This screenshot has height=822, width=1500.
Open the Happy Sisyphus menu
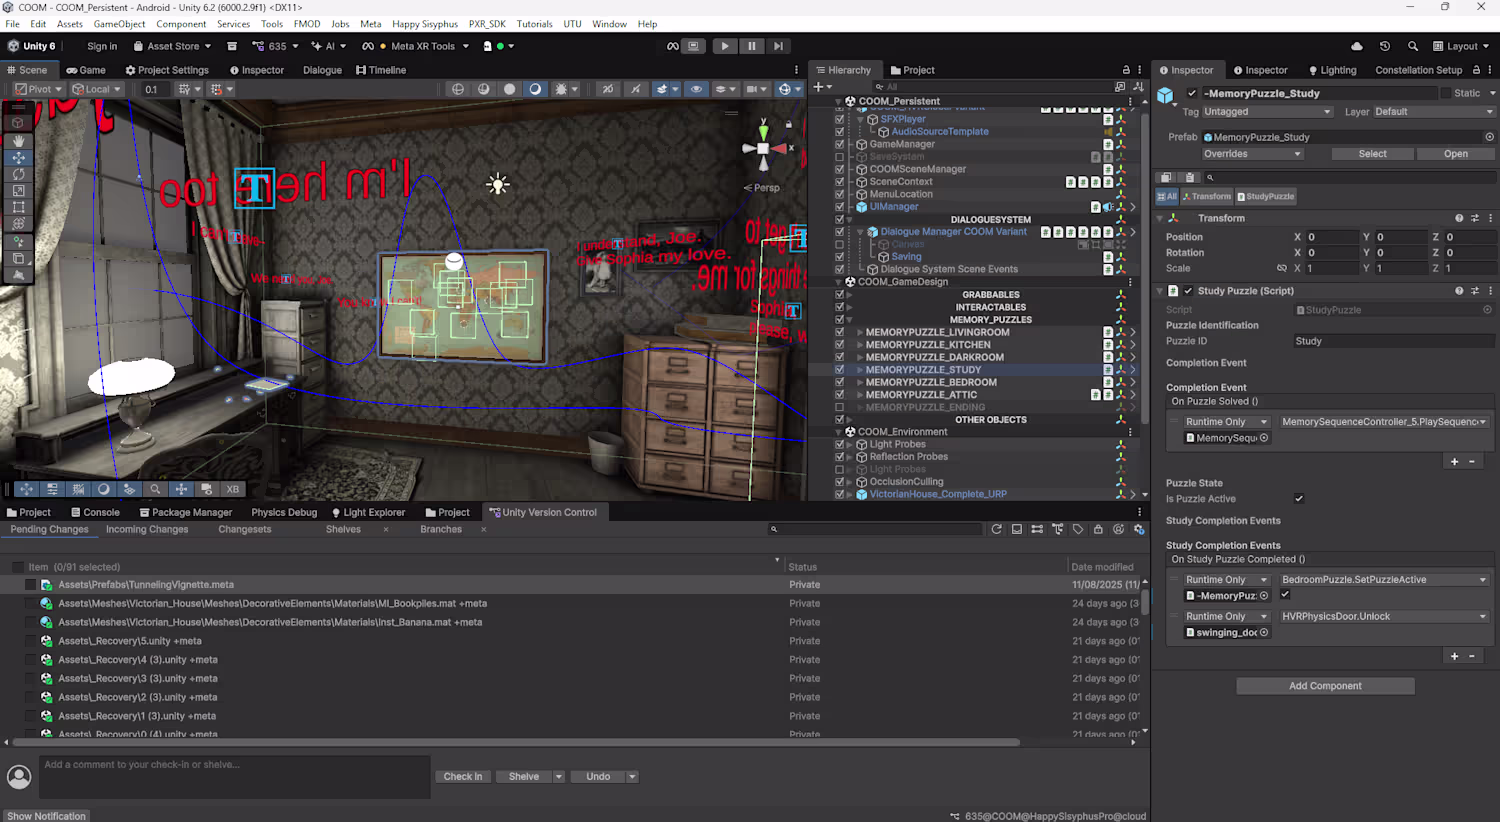tap(425, 24)
